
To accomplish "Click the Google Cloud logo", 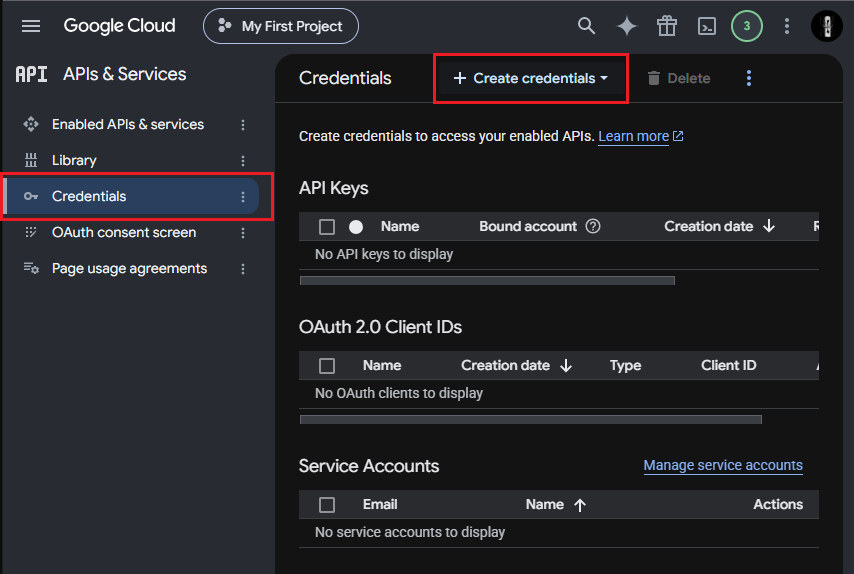I will click(119, 26).
